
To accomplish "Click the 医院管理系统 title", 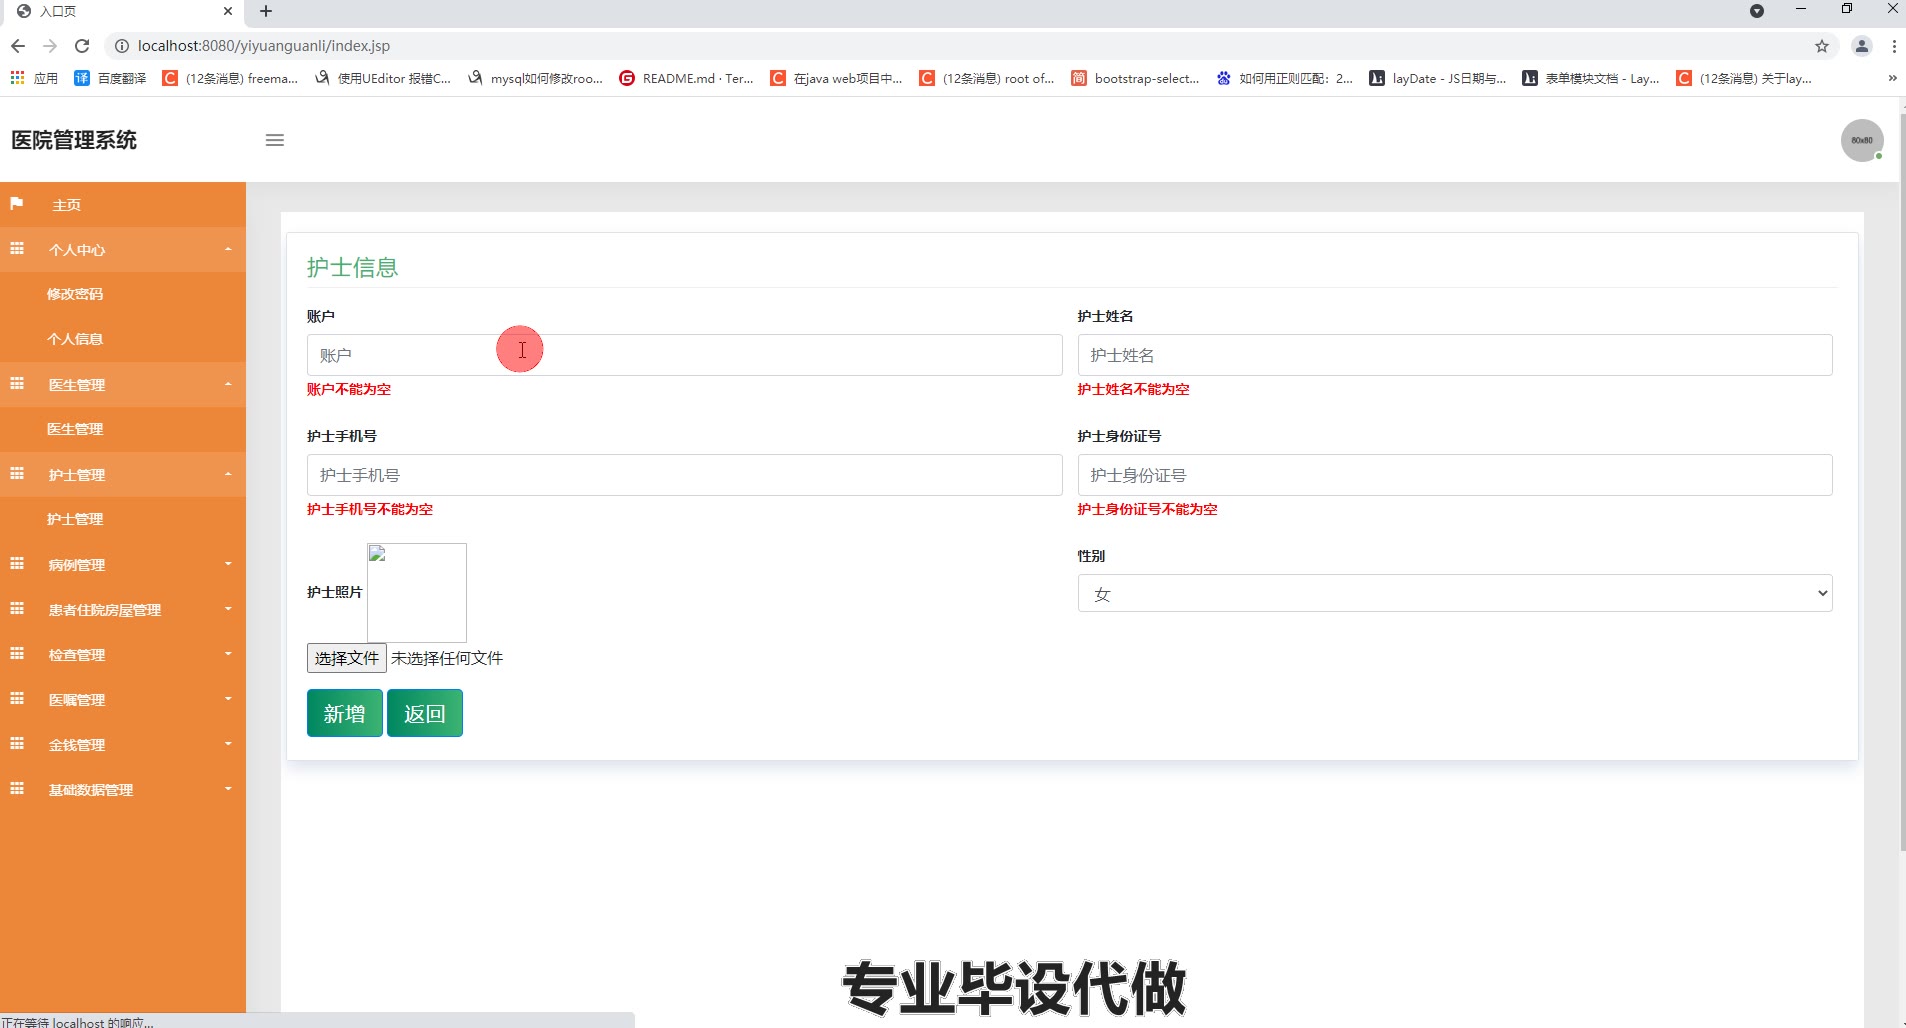I will (74, 140).
